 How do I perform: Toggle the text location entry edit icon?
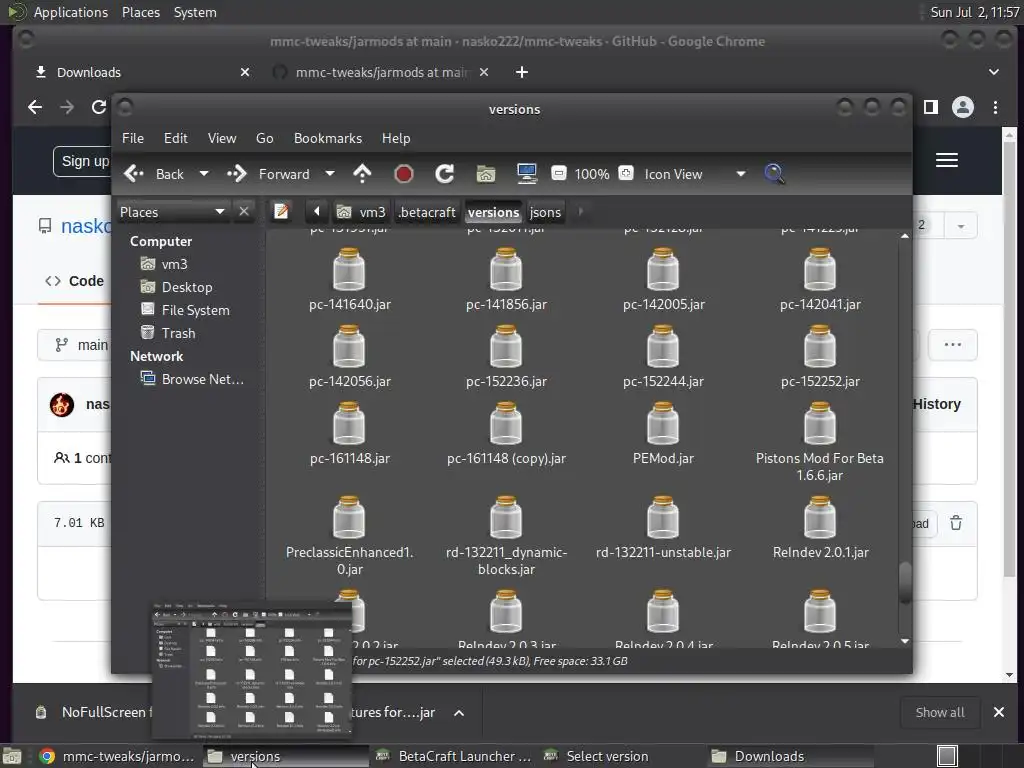click(x=282, y=212)
